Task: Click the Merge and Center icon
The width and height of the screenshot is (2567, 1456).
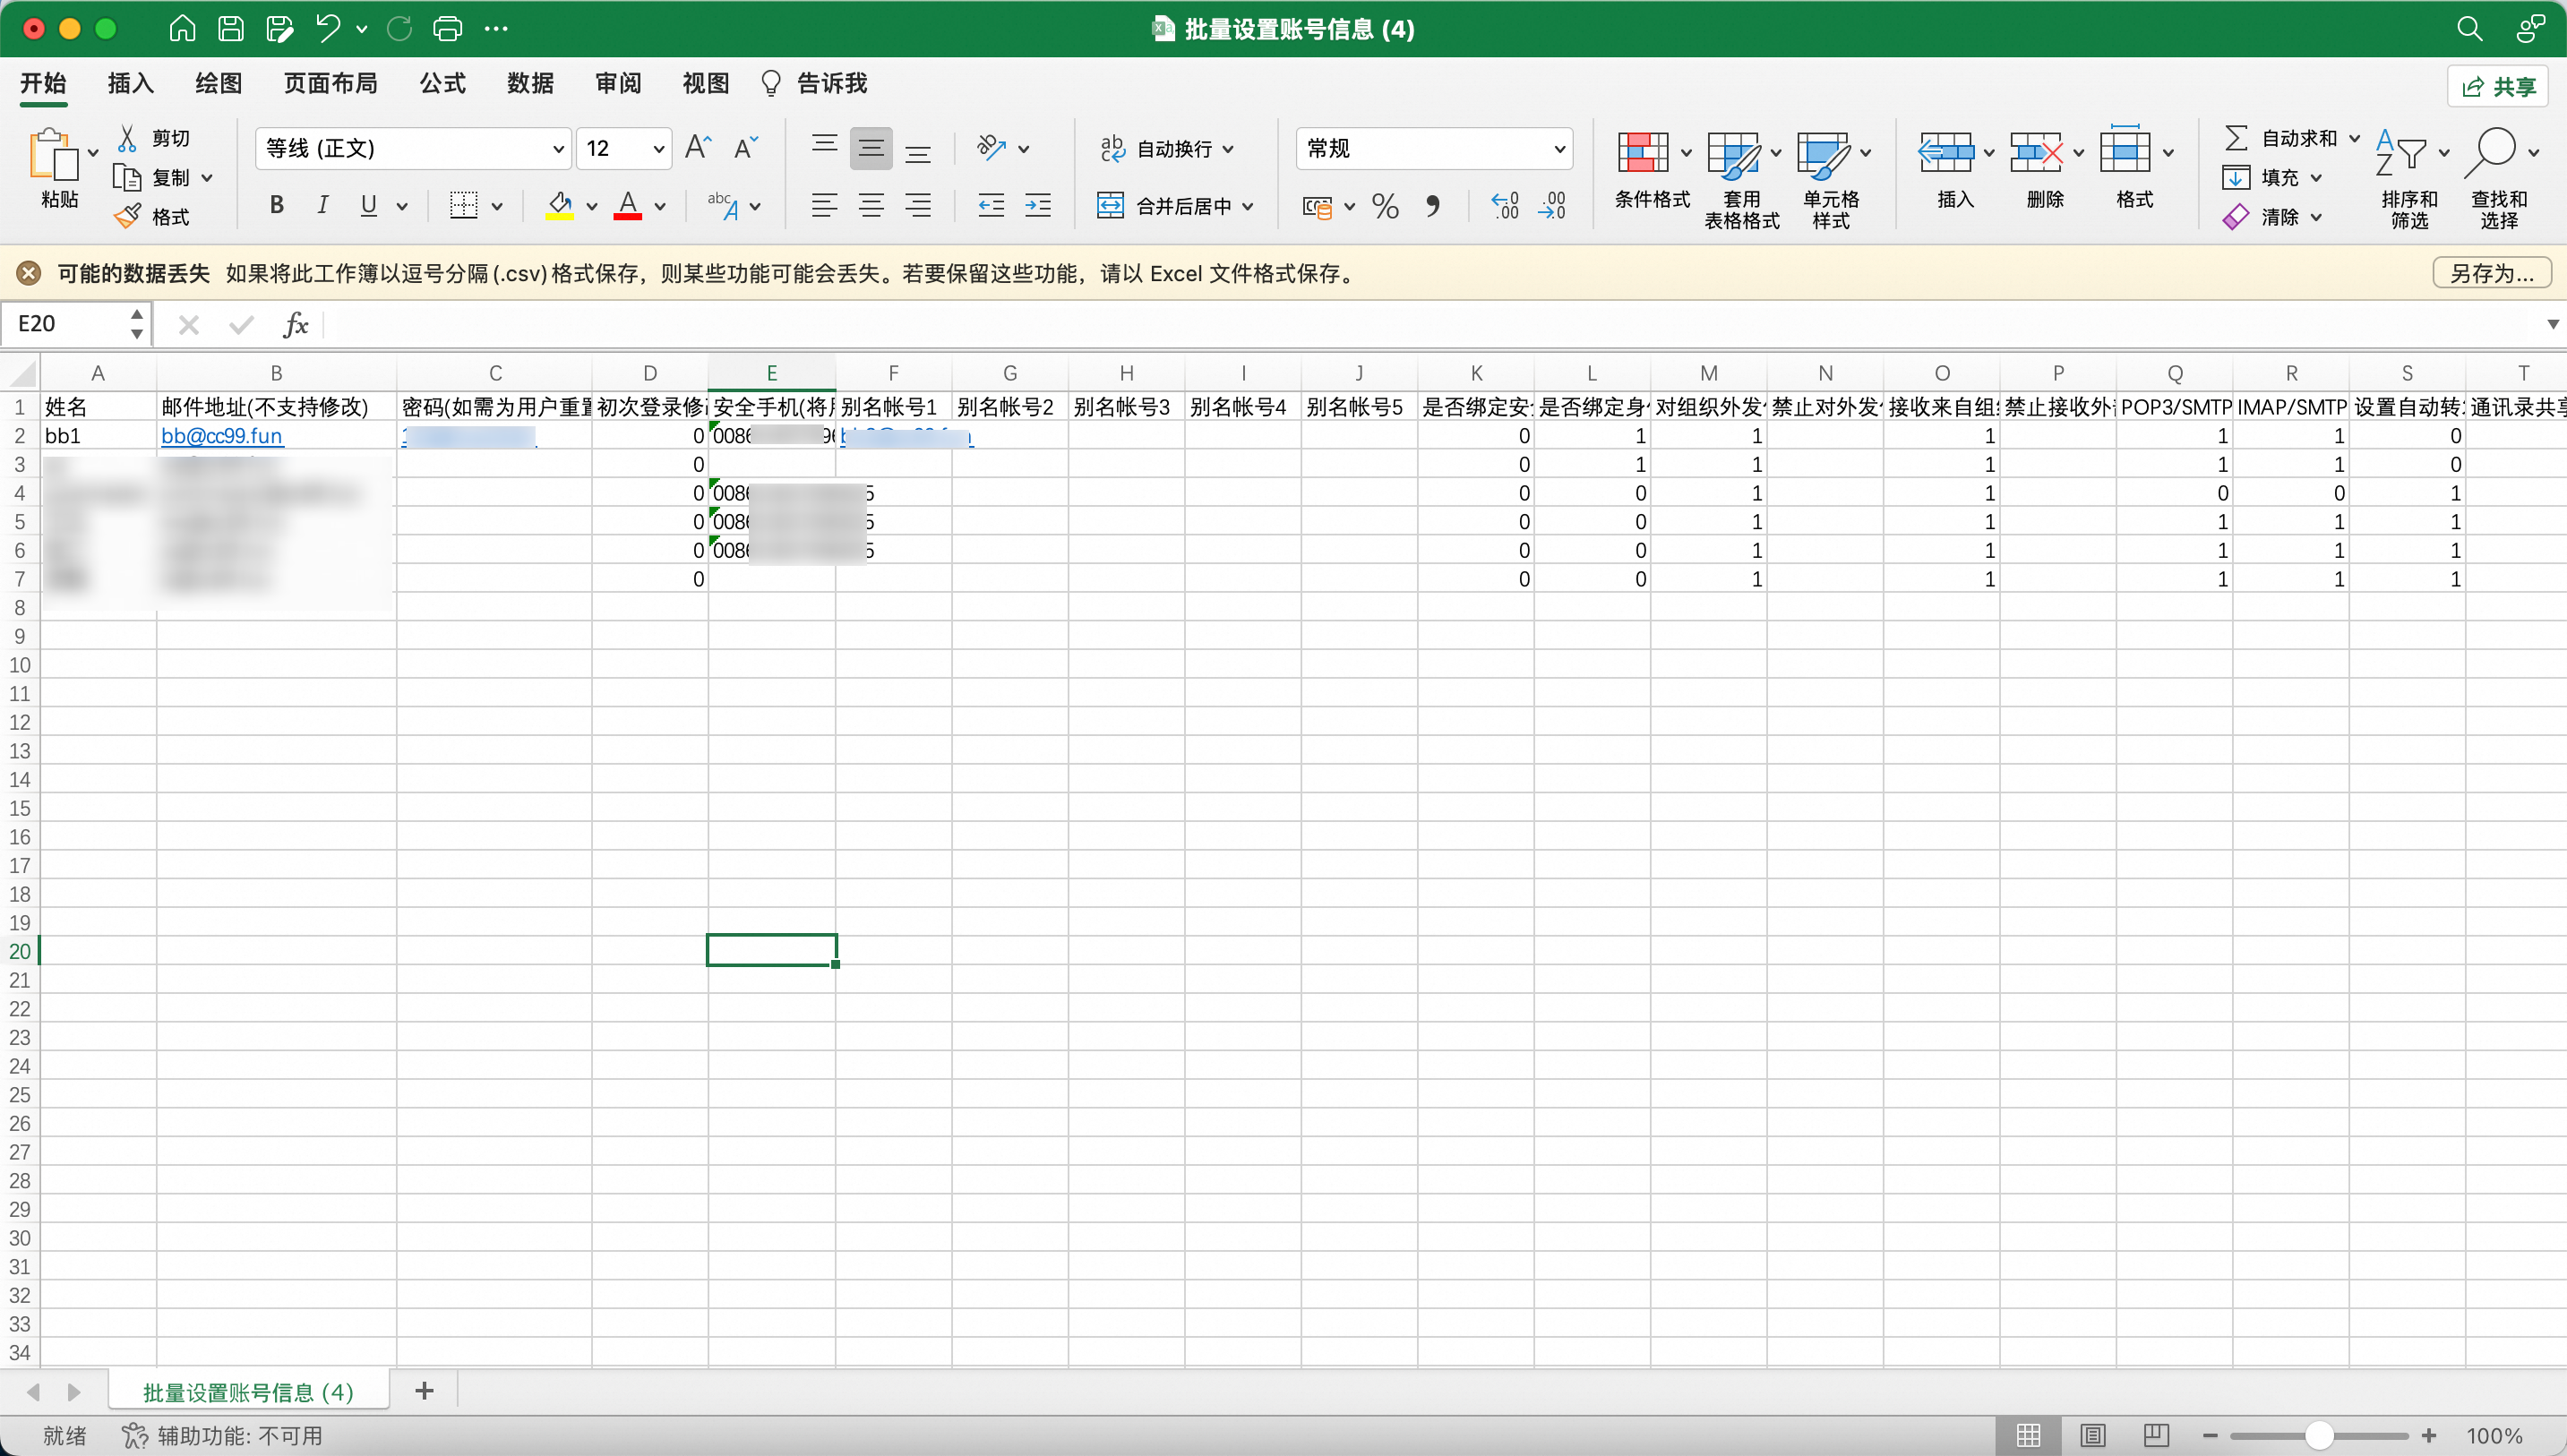Action: [1110, 206]
